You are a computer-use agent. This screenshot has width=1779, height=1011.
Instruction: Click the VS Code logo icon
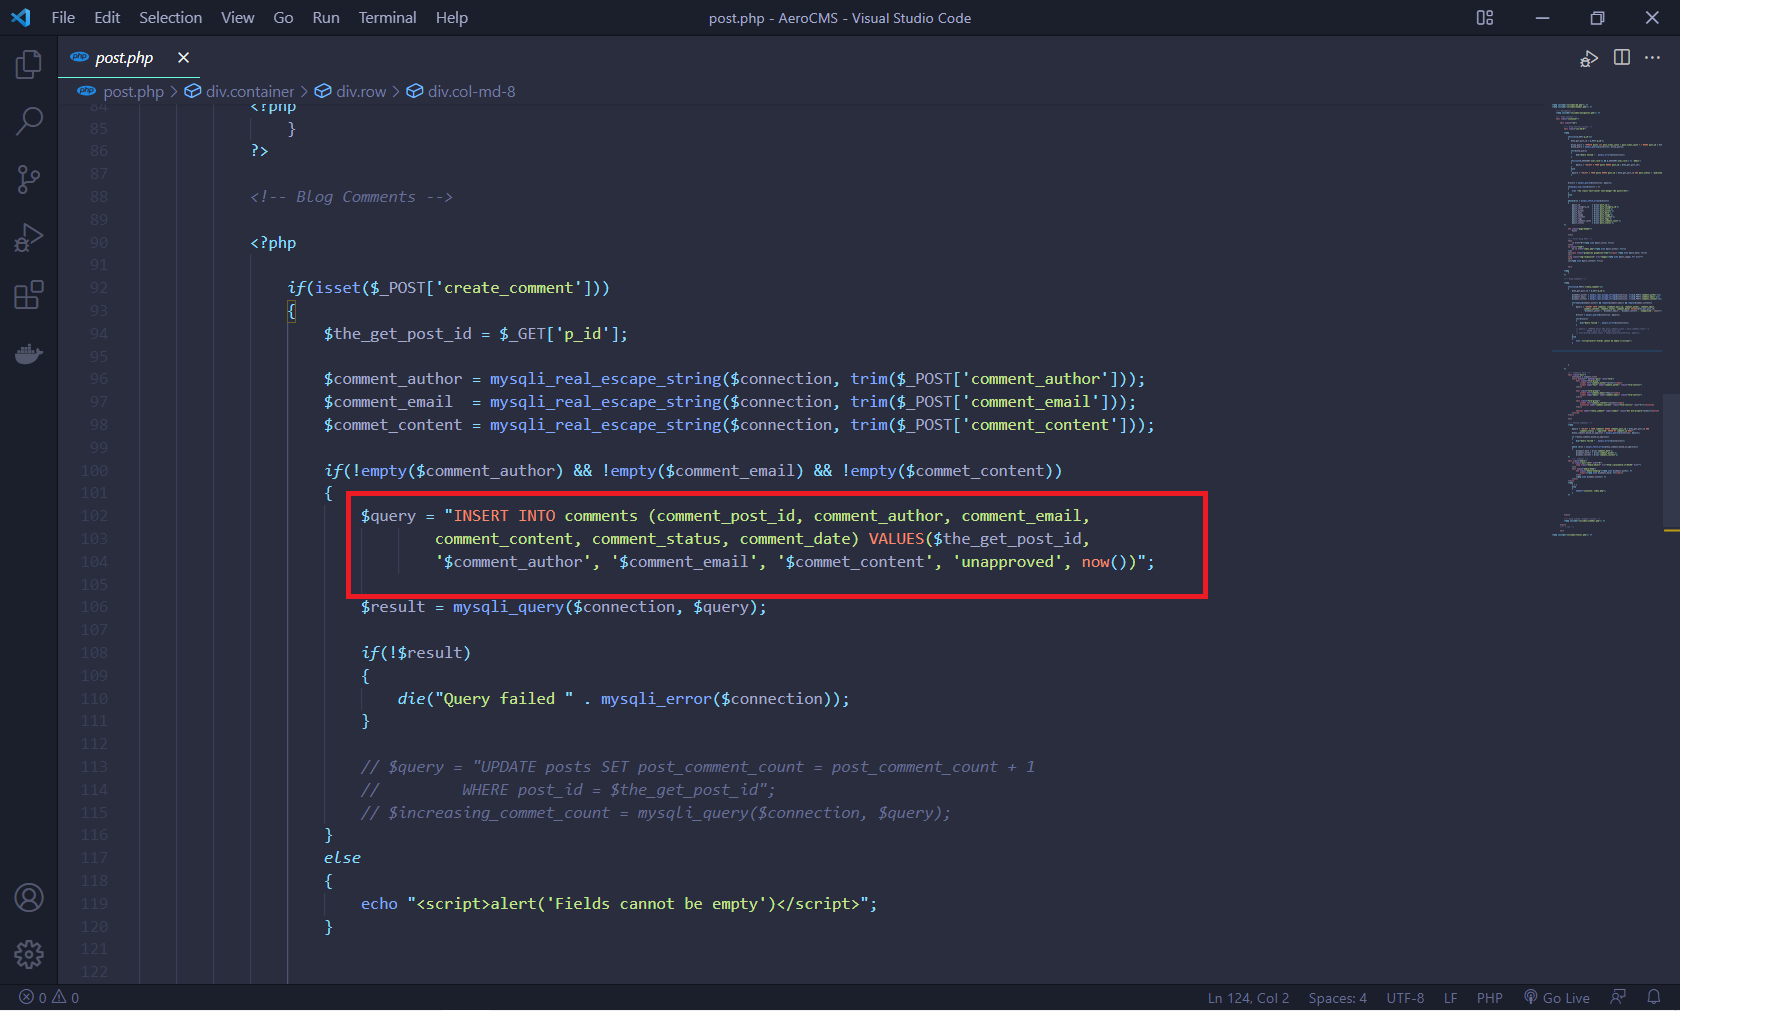click(x=21, y=17)
